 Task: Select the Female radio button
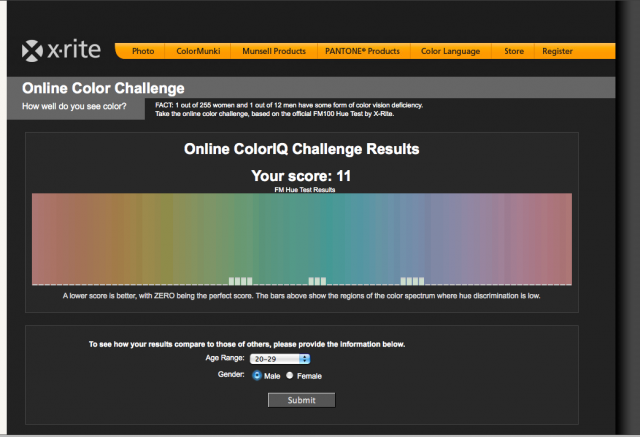click(x=289, y=375)
